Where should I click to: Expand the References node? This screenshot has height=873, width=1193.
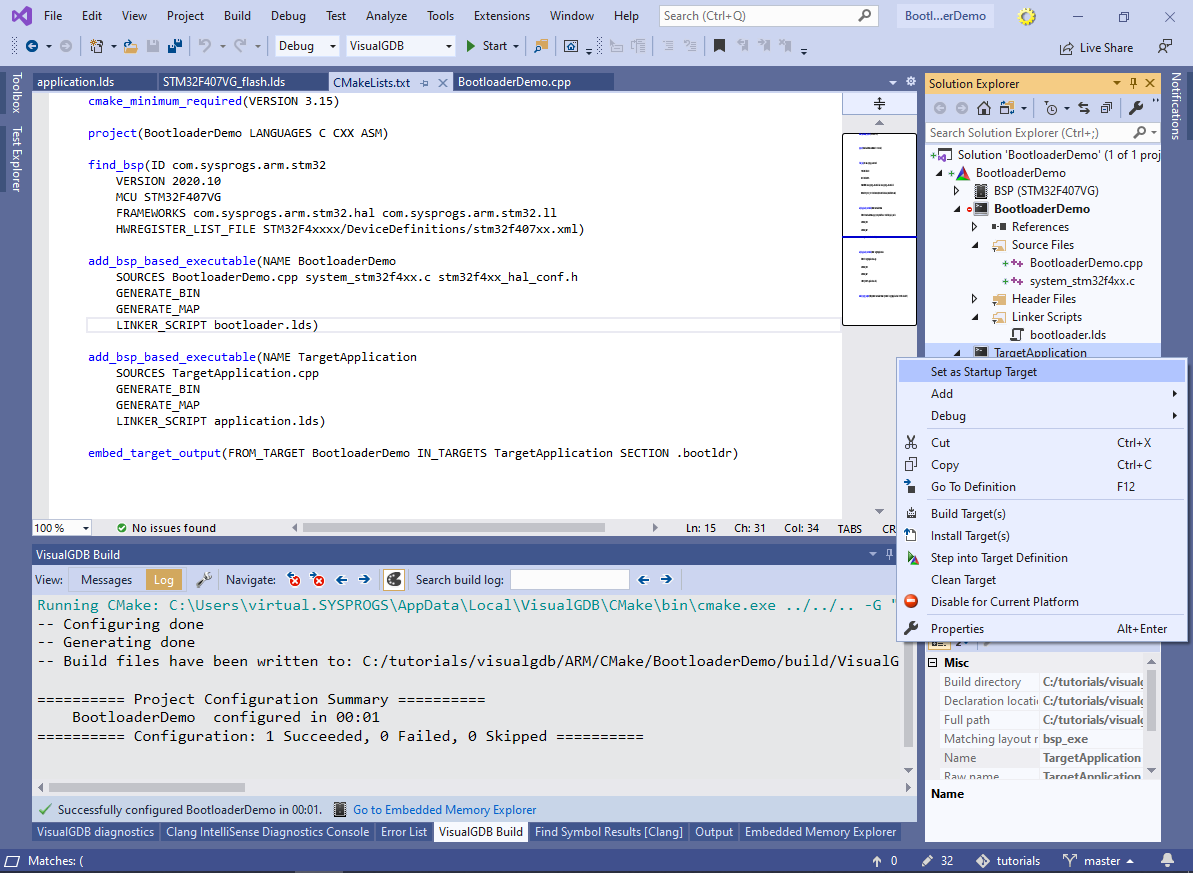975,227
